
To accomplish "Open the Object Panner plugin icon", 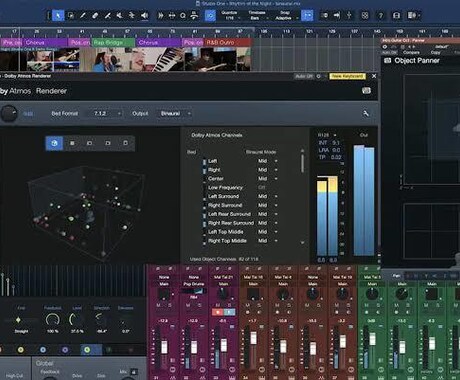I will (388, 61).
